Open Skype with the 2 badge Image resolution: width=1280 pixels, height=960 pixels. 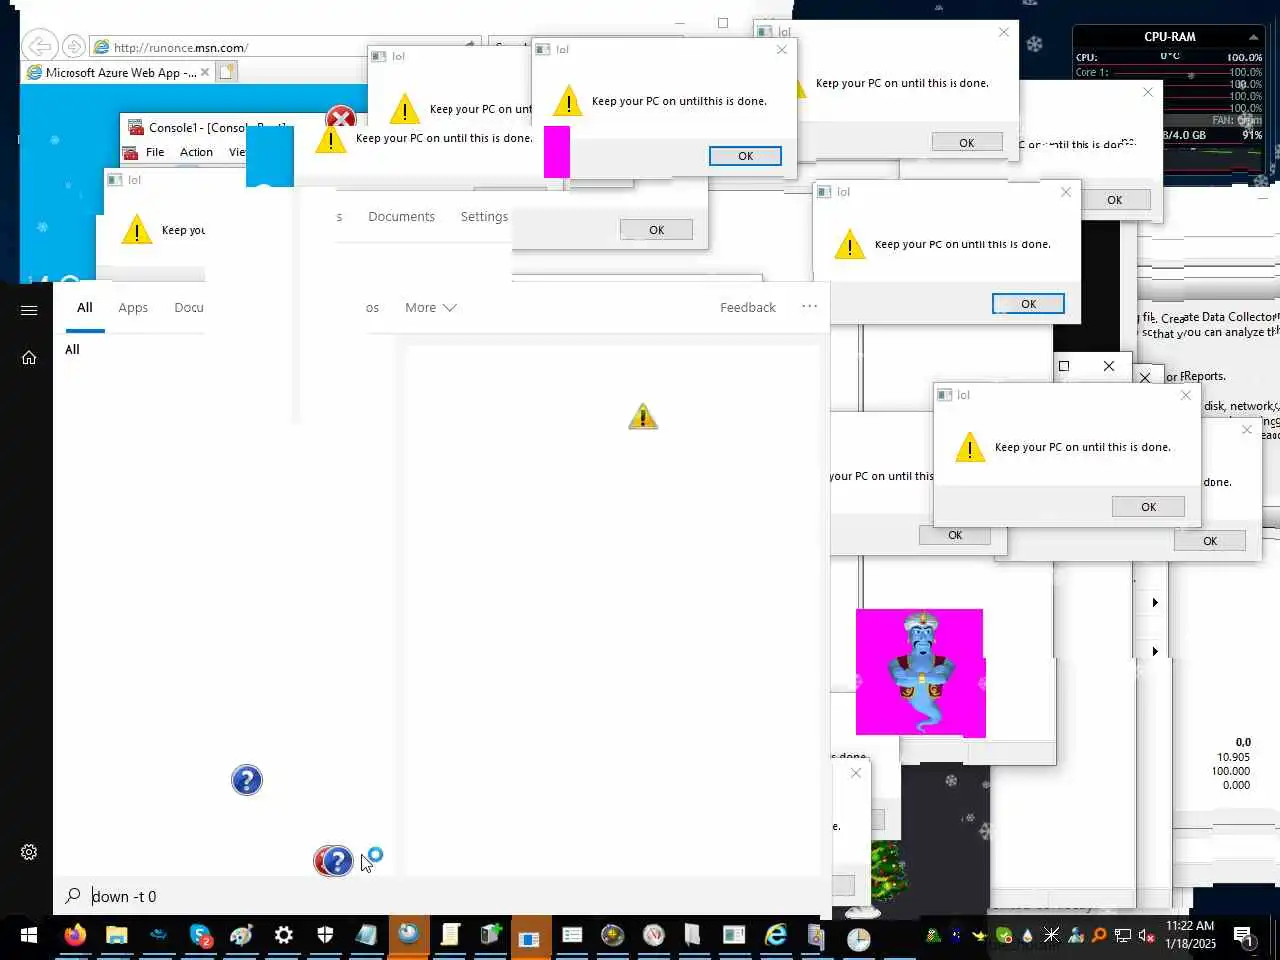(x=200, y=936)
